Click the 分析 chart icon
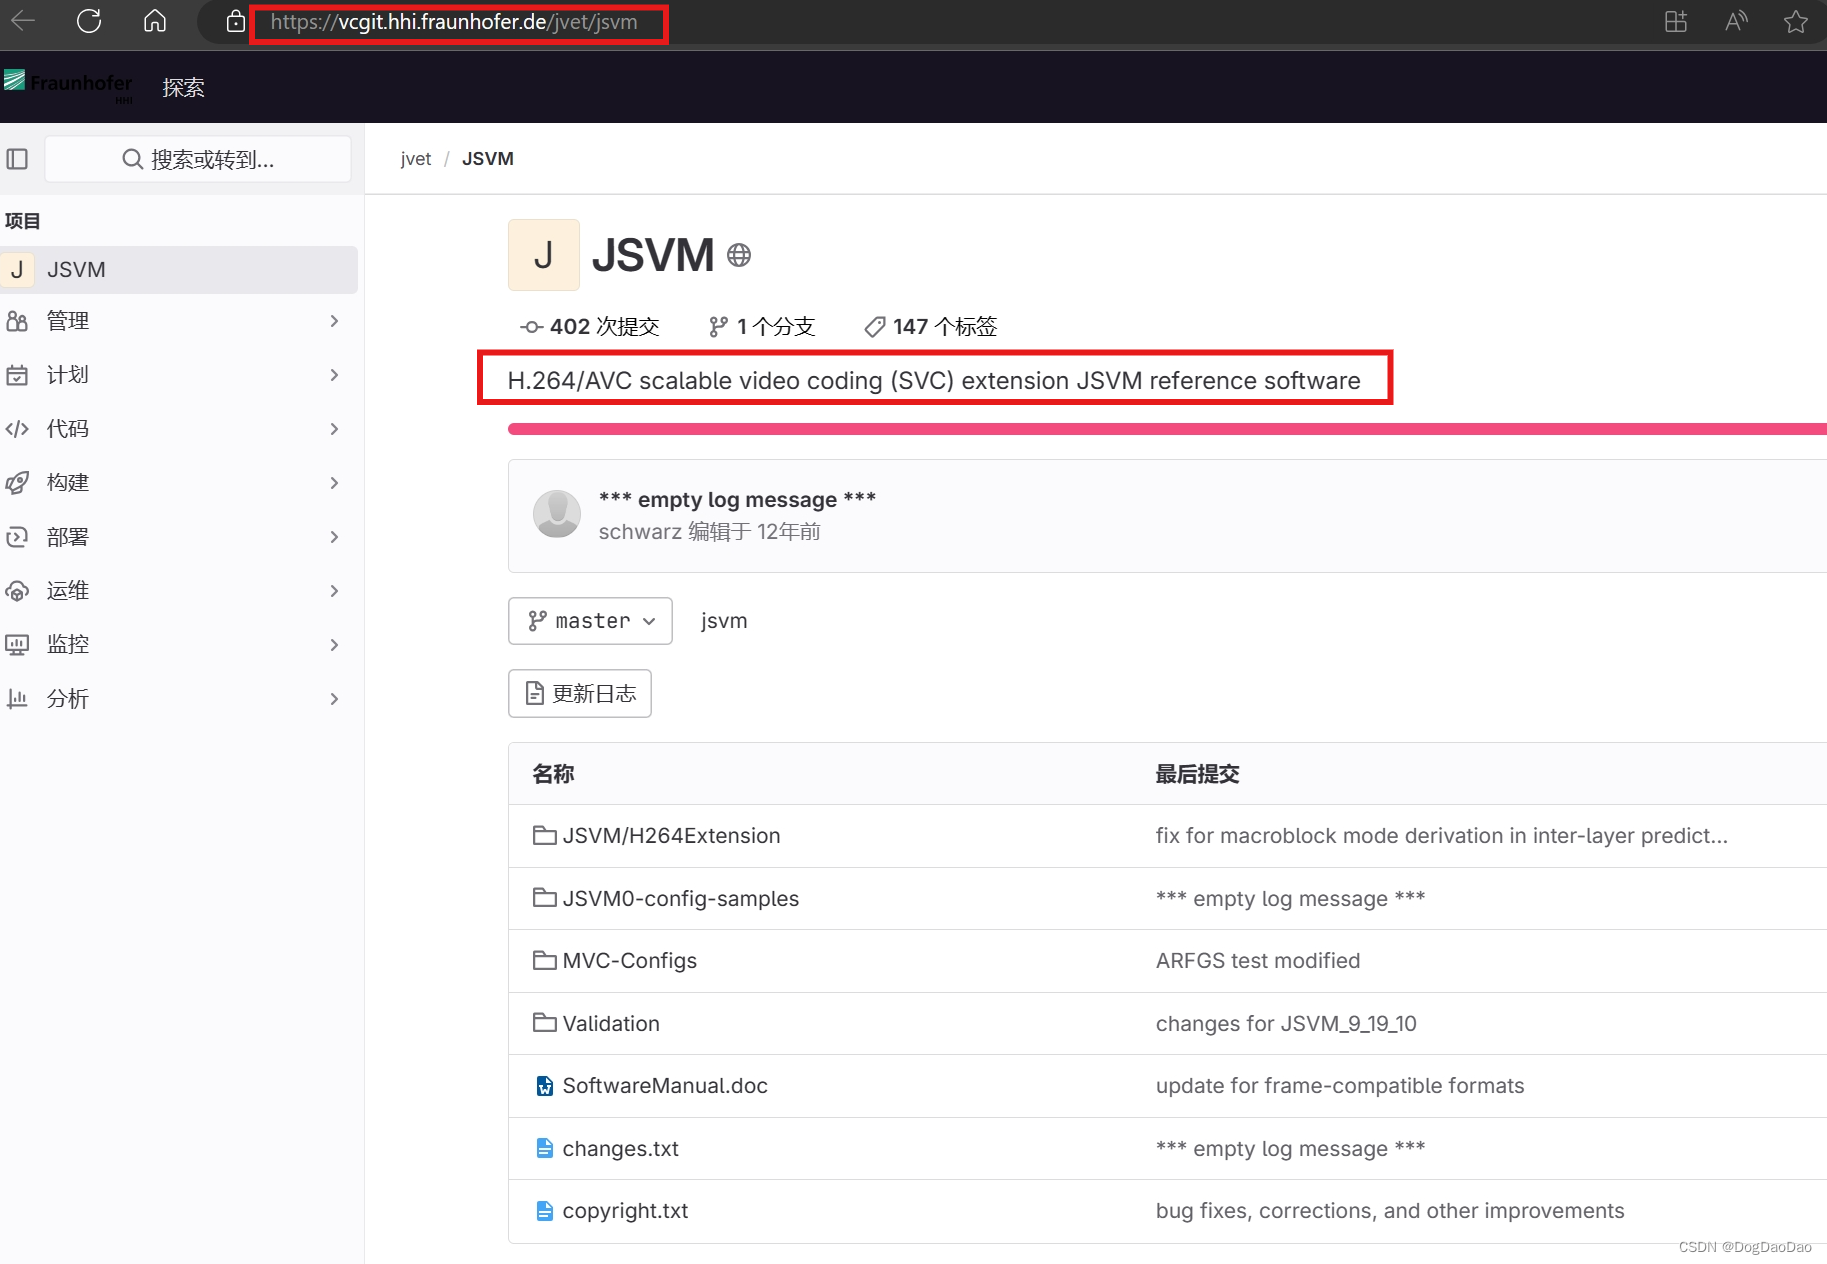Screen dimensions: 1827x1264 pyautogui.click(x=17, y=699)
